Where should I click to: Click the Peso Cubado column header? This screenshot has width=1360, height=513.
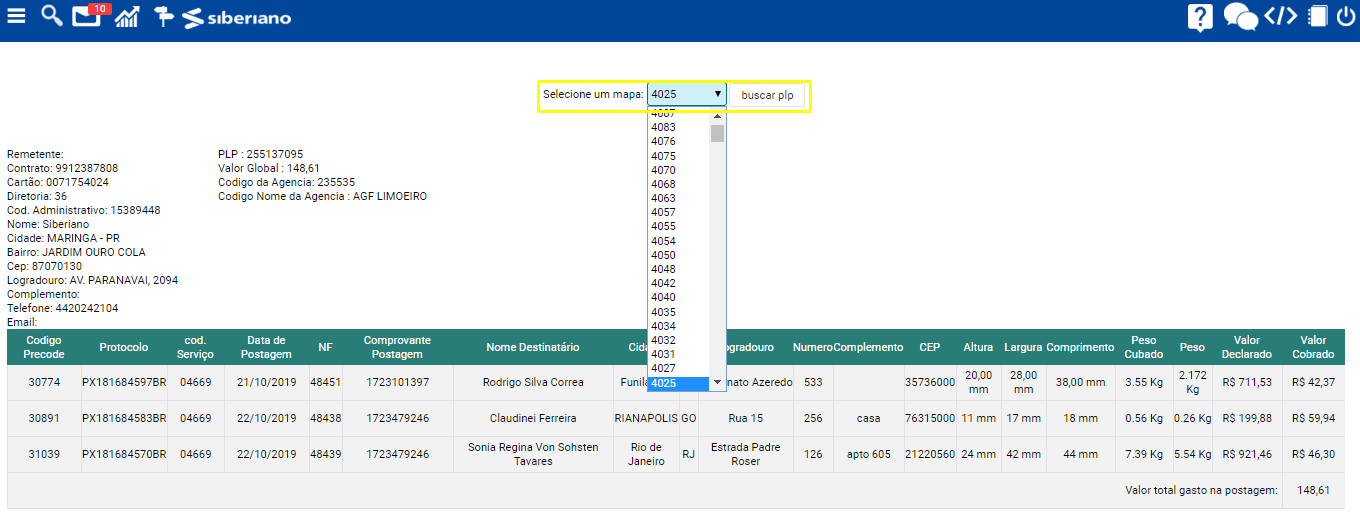click(x=1143, y=347)
